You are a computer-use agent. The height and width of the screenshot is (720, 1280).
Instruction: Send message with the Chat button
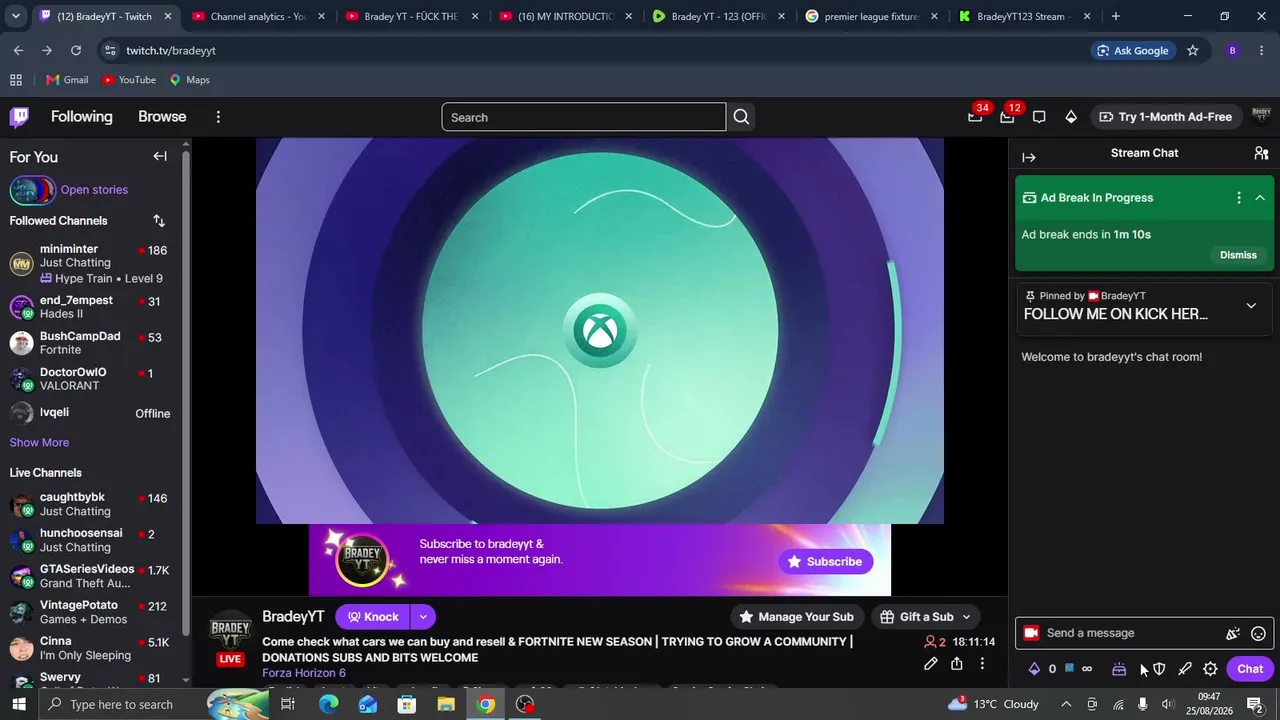[1250, 669]
